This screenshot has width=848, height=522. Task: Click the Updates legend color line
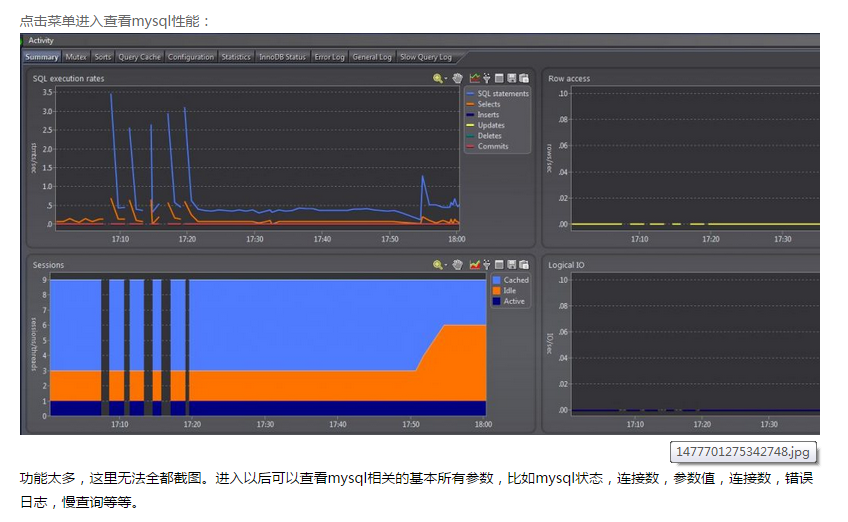tap(470, 125)
